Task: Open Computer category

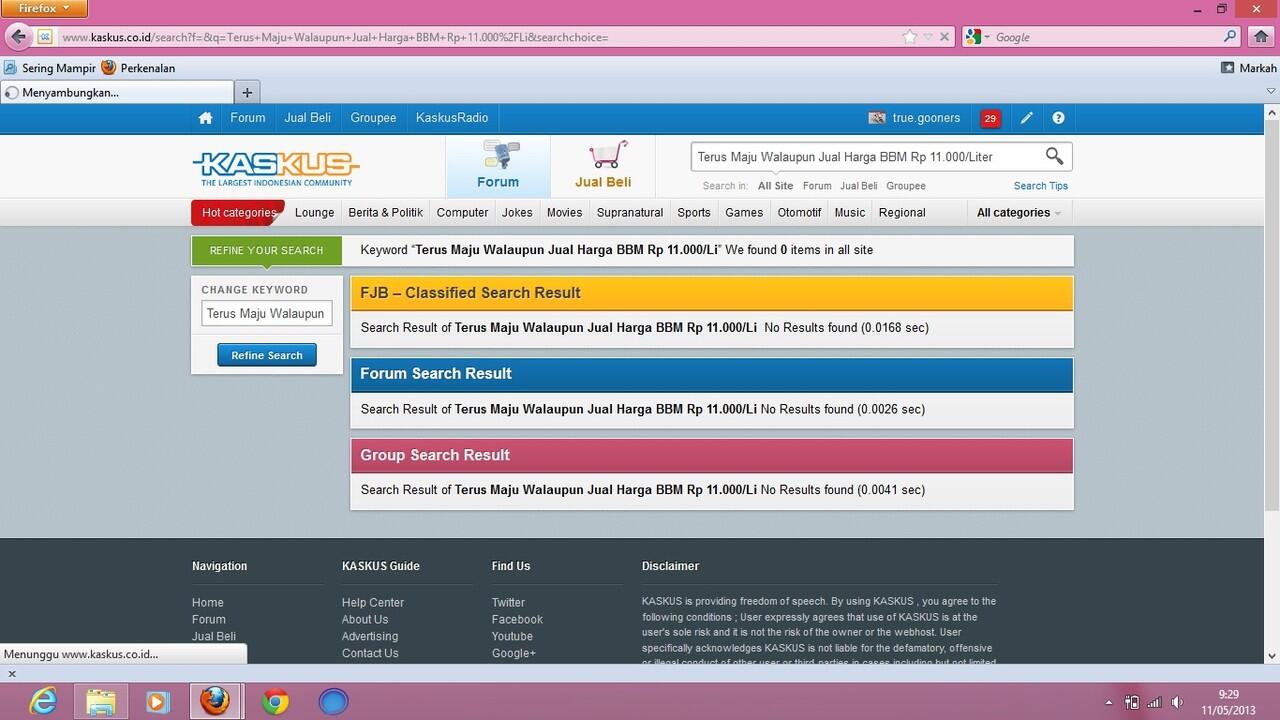Action: pyautogui.click(x=462, y=212)
